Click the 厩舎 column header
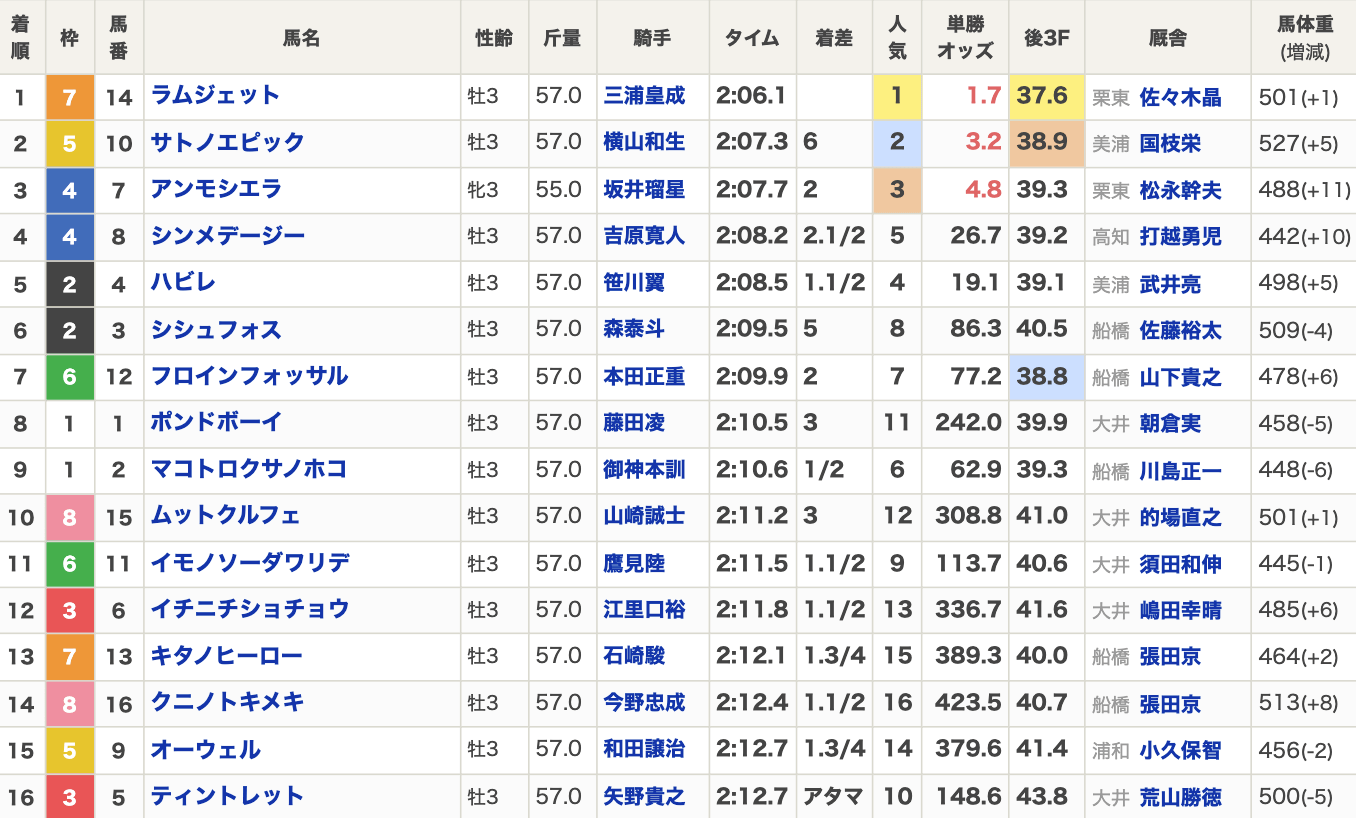The width and height of the screenshot is (1356, 818). click(x=1168, y=38)
